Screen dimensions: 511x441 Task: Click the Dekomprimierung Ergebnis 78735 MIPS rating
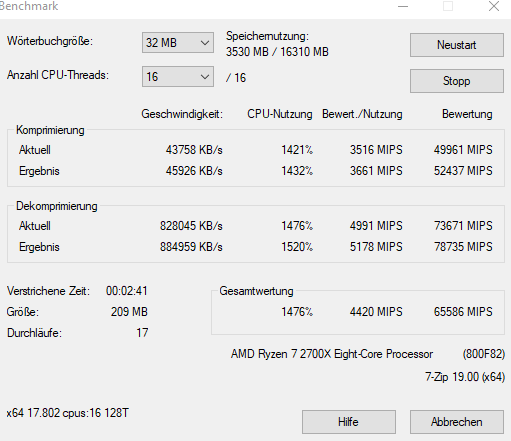click(x=463, y=247)
